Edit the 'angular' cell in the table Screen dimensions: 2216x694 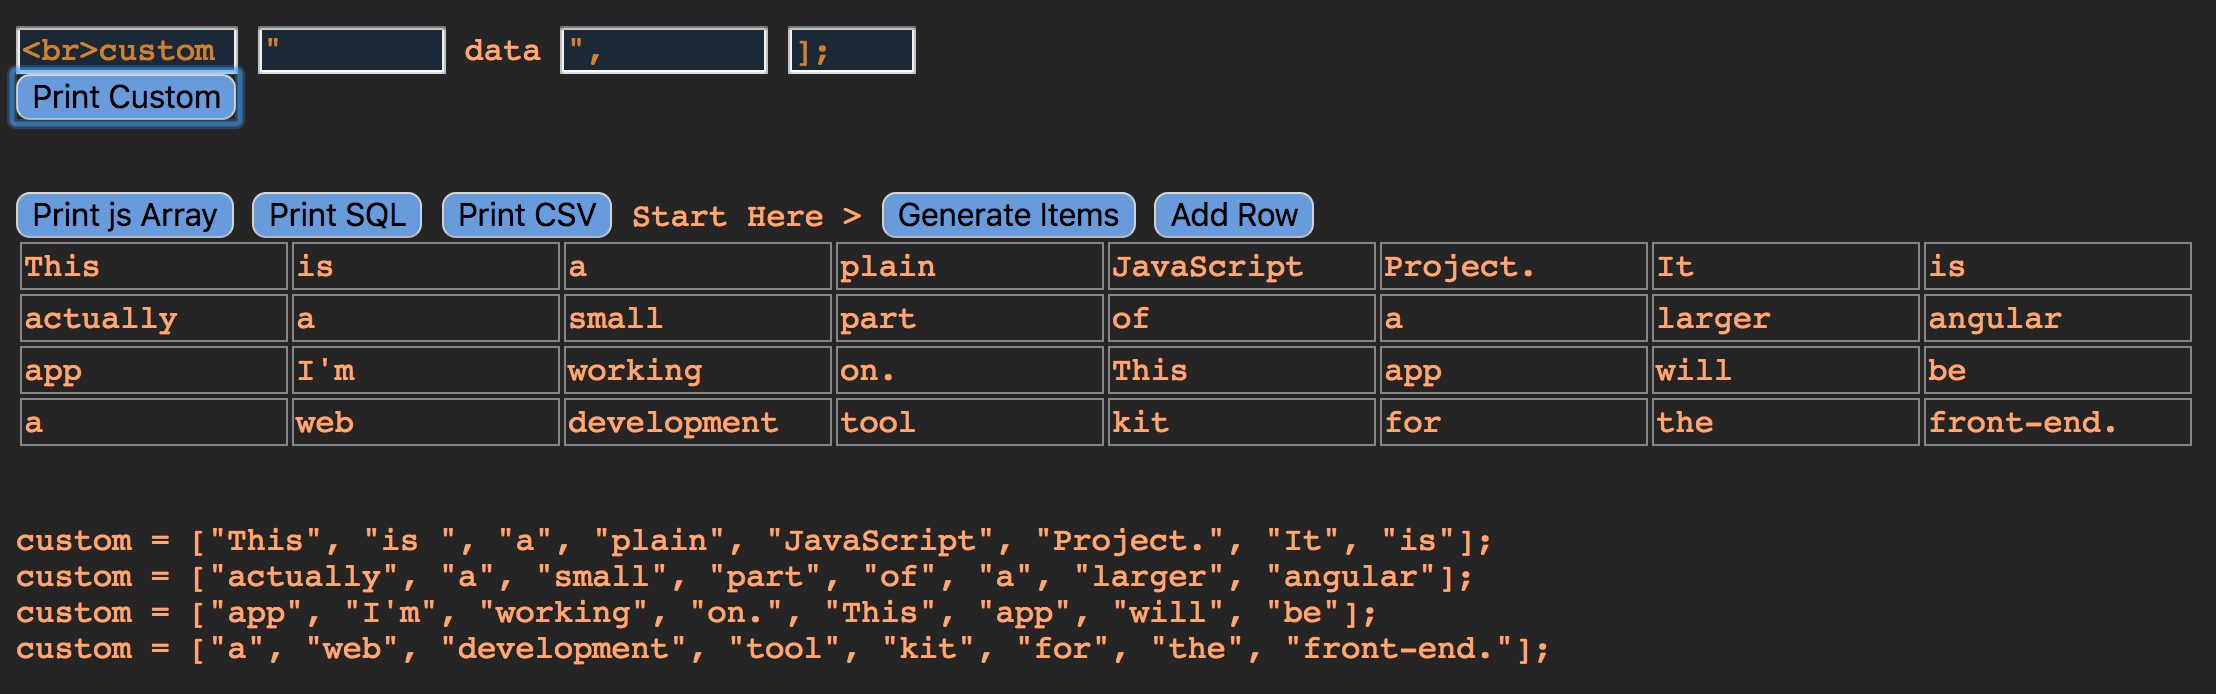coord(2057,318)
